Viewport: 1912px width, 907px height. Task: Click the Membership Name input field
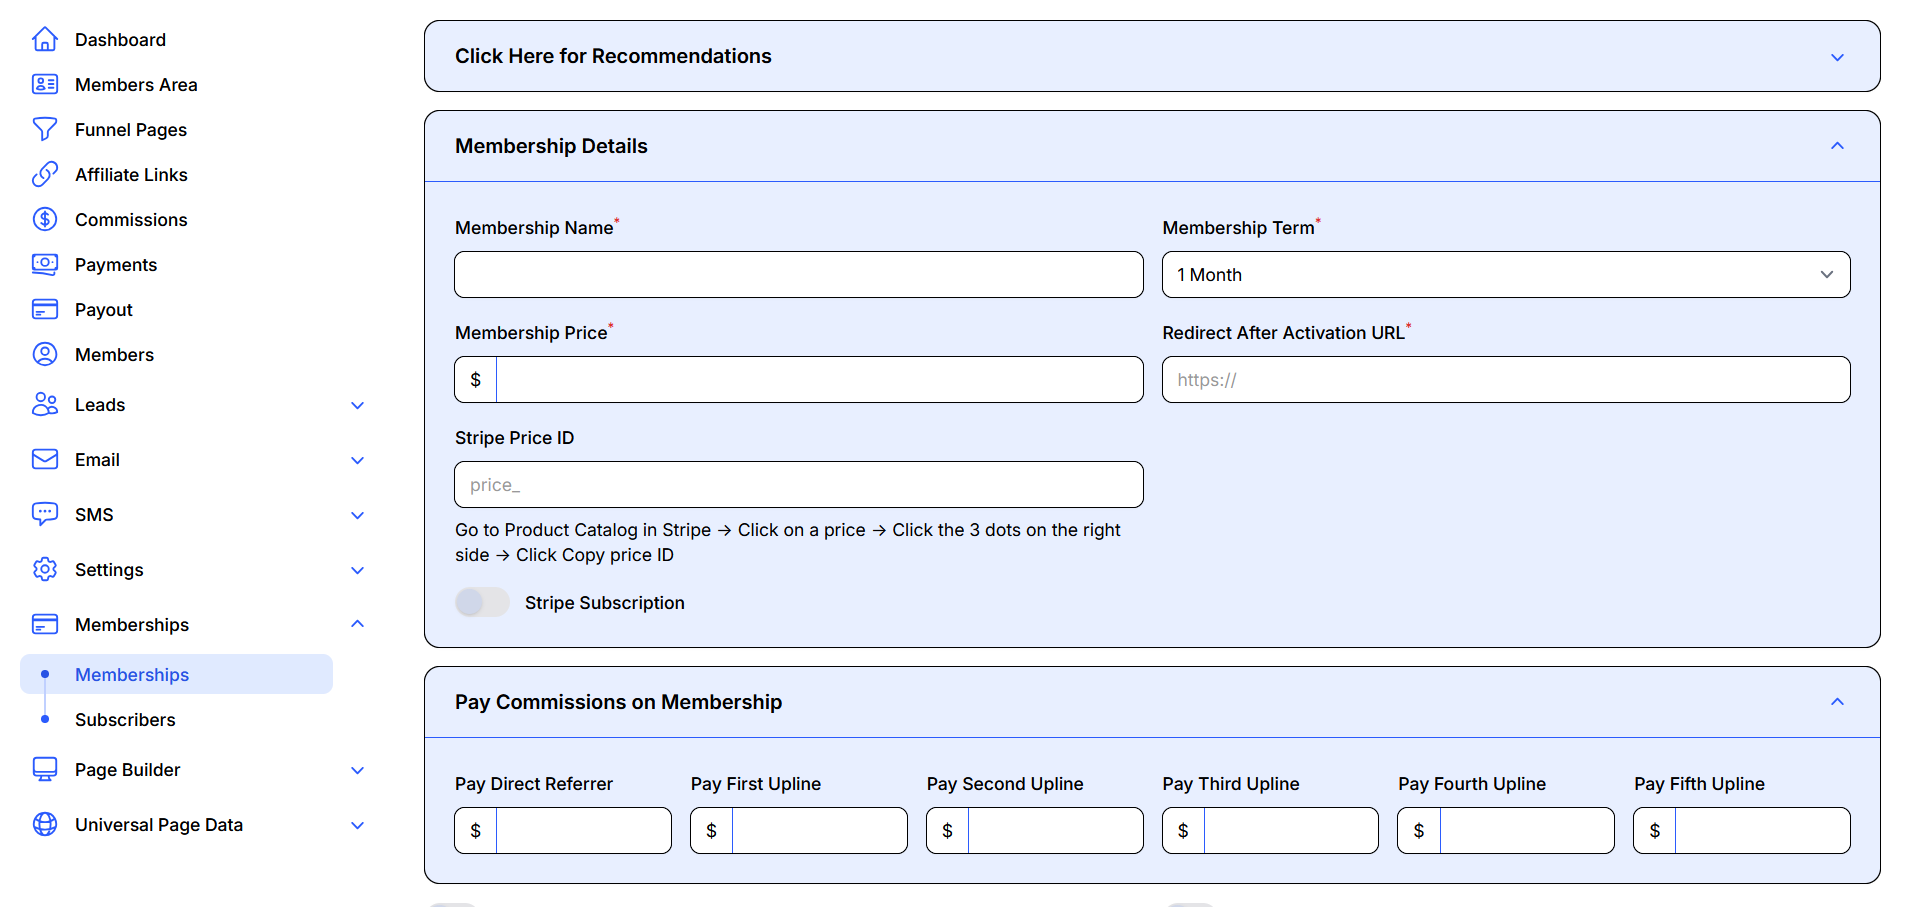click(798, 275)
